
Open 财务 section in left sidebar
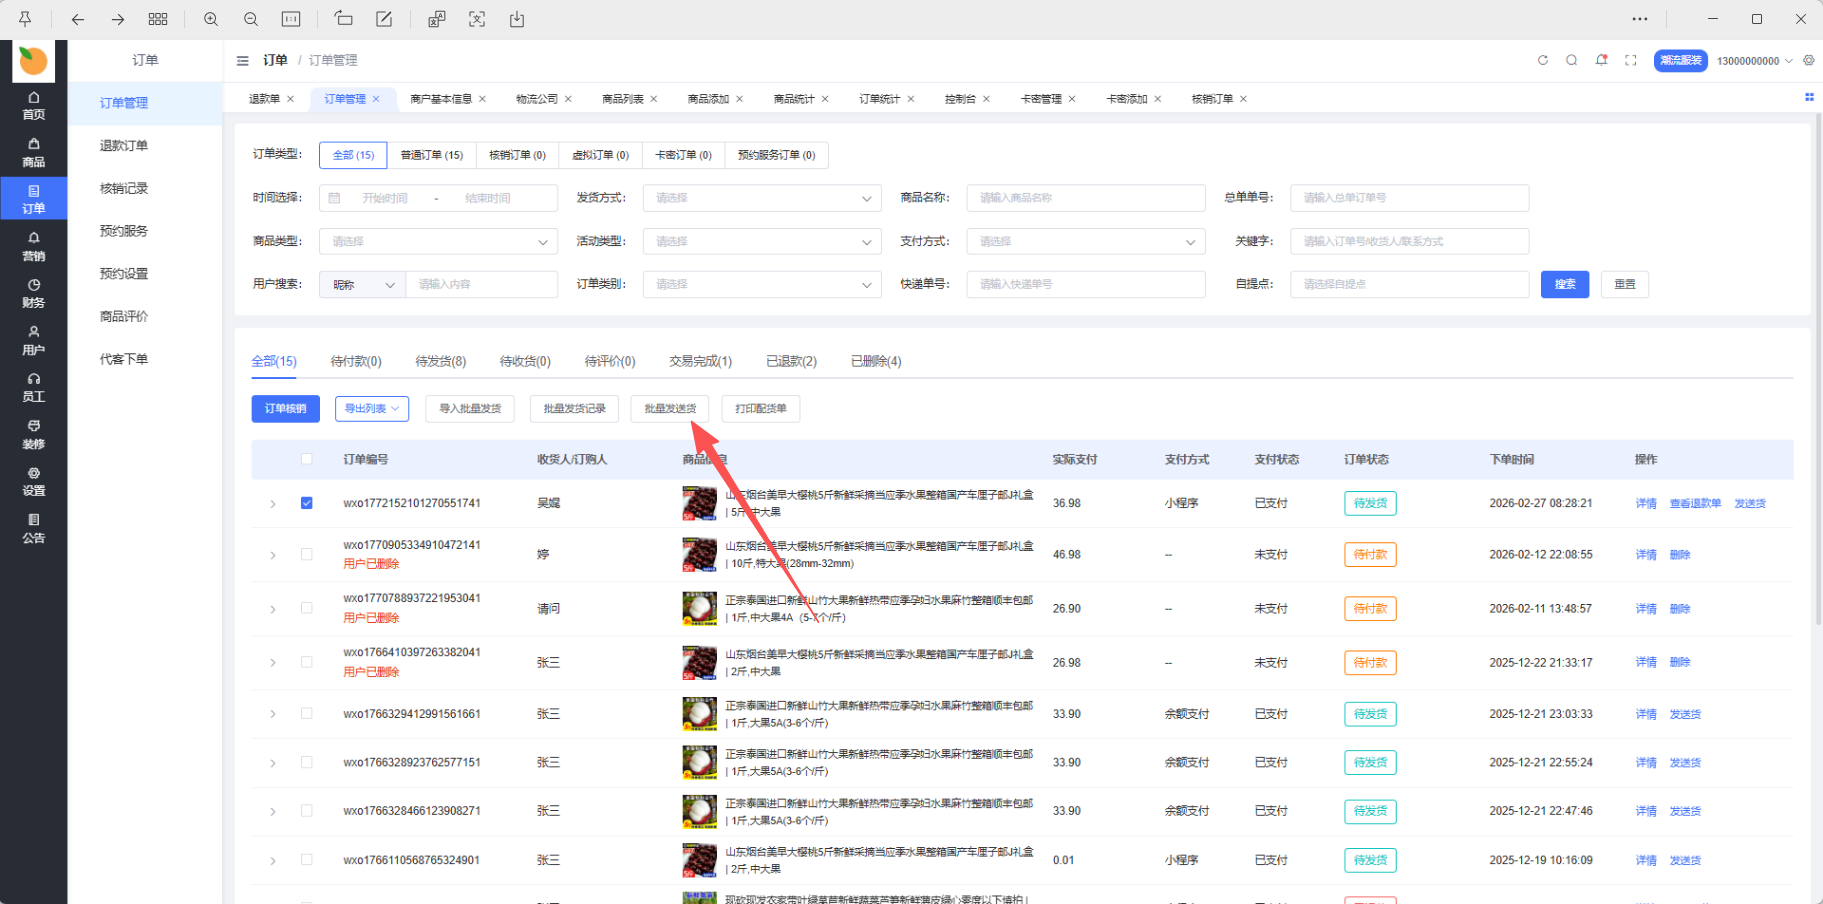point(34,293)
